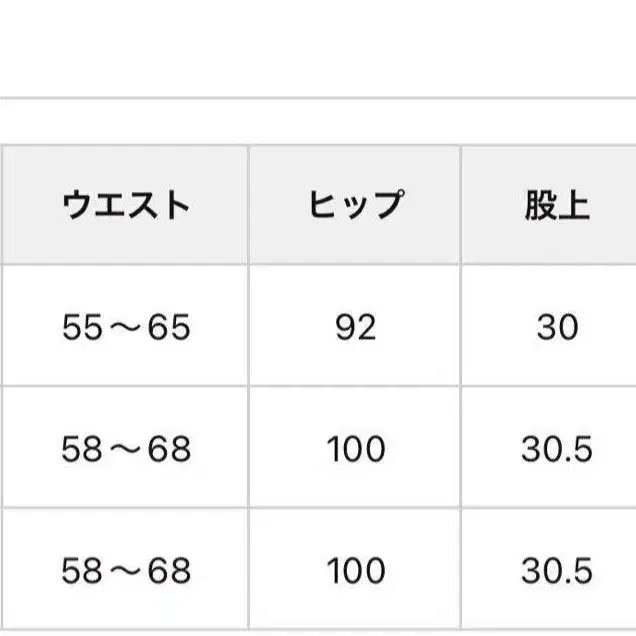Click cut-off cell left of middle-row 58～68

pyautogui.click(x=1, y=449)
